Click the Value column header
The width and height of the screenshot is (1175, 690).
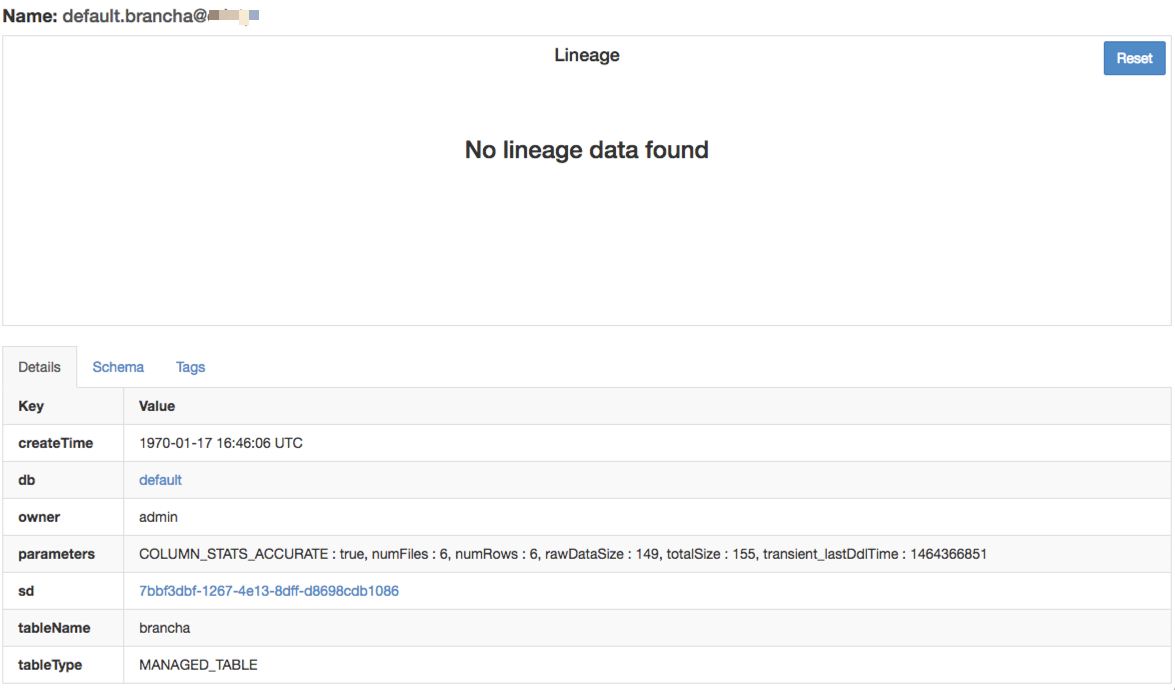point(157,406)
